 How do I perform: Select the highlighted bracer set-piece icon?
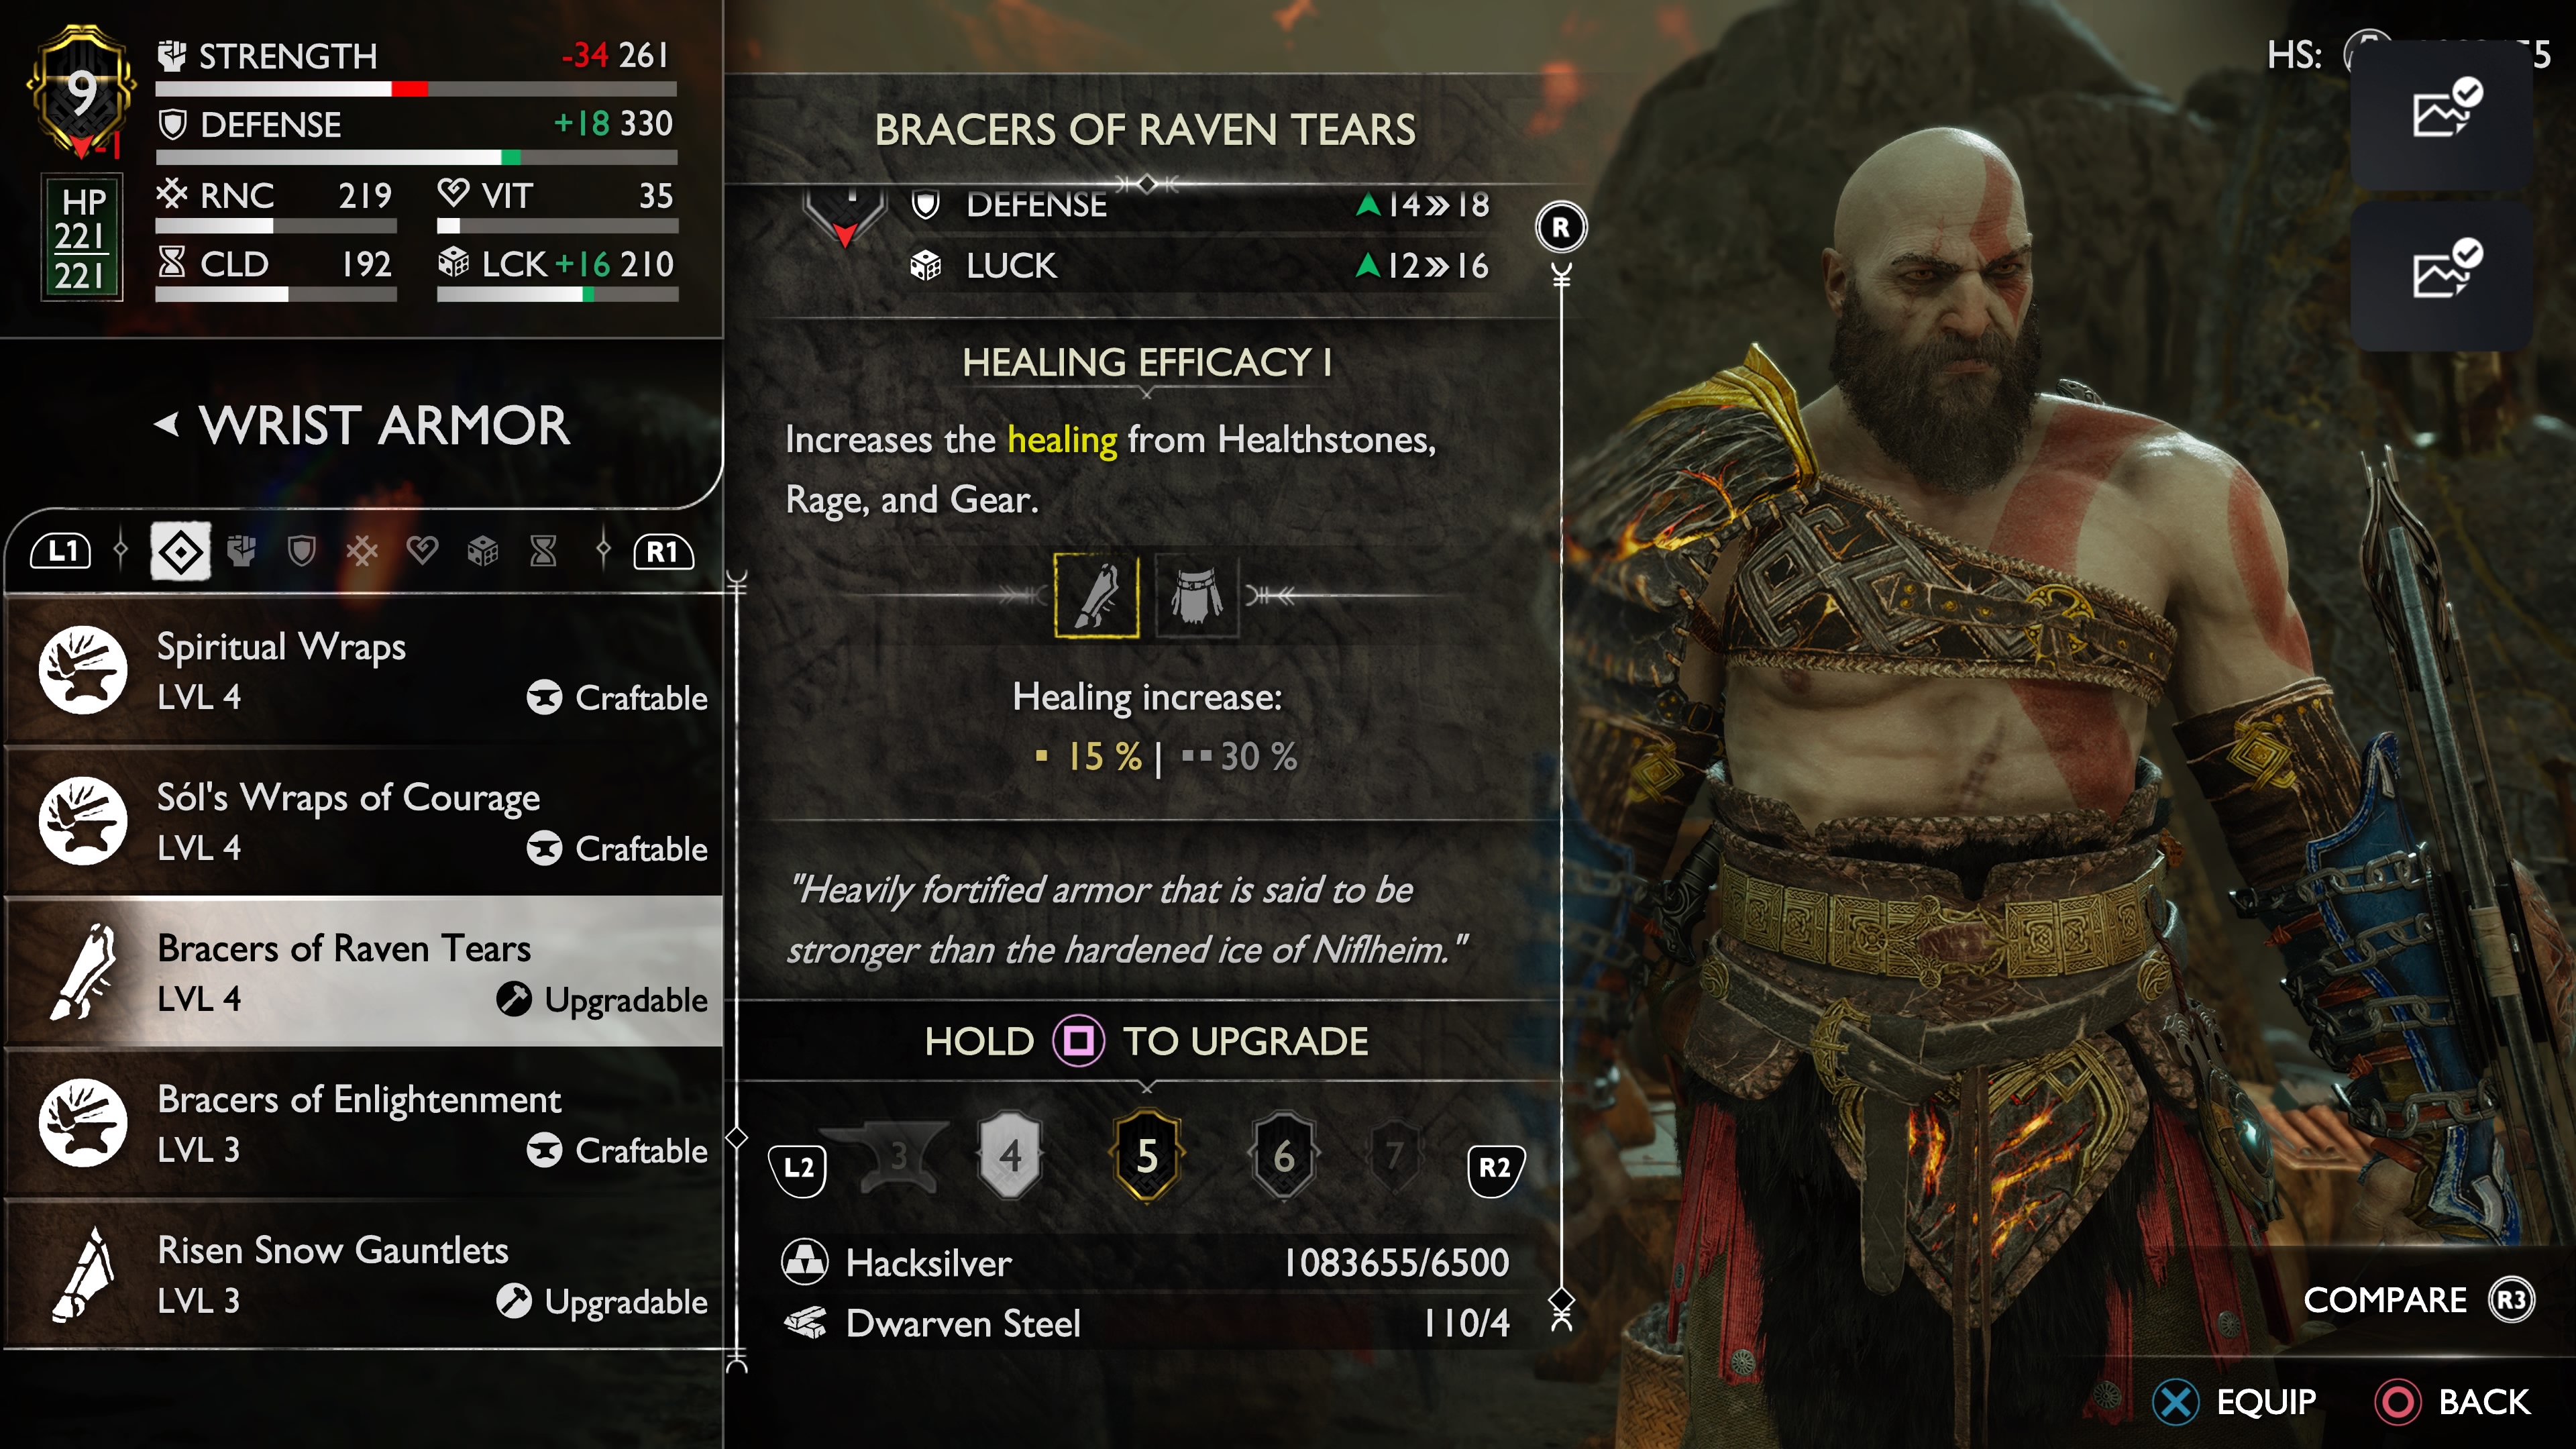pyautogui.click(x=1097, y=596)
